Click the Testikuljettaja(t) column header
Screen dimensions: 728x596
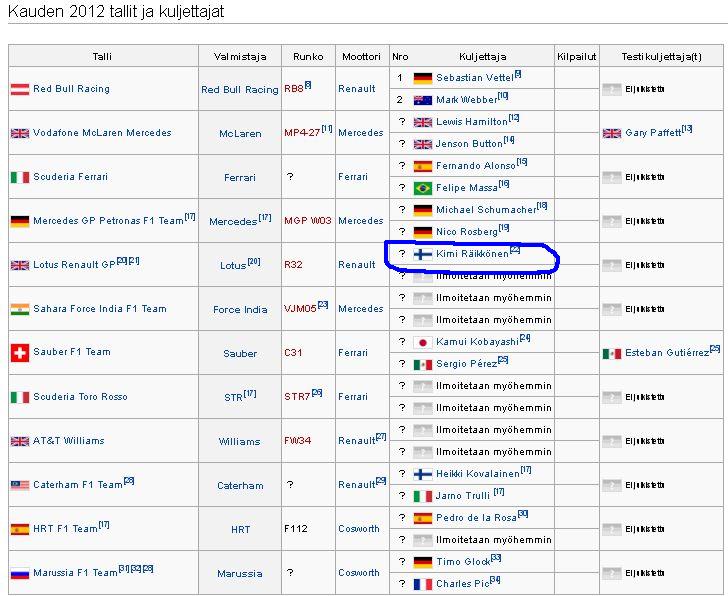coord(662,57)
